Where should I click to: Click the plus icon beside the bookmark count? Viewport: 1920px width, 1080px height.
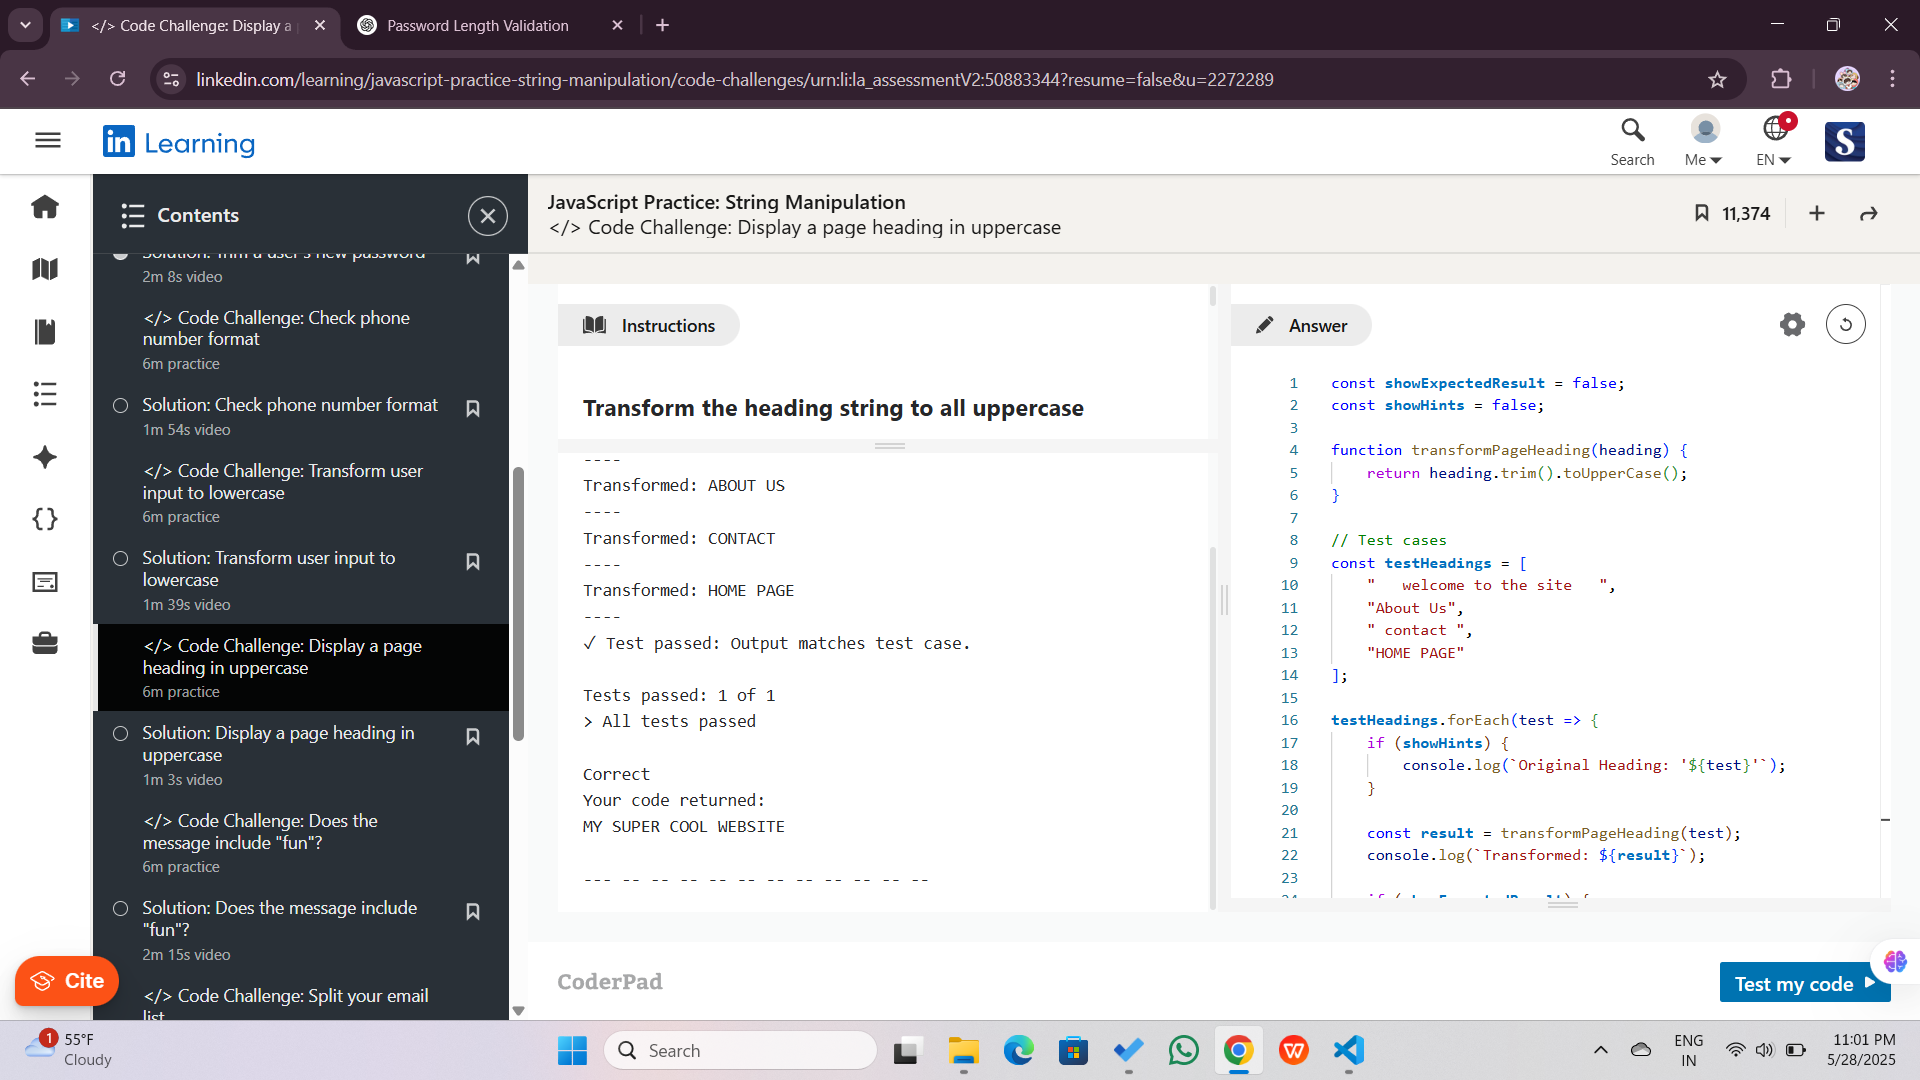(x=1817, y=214)
